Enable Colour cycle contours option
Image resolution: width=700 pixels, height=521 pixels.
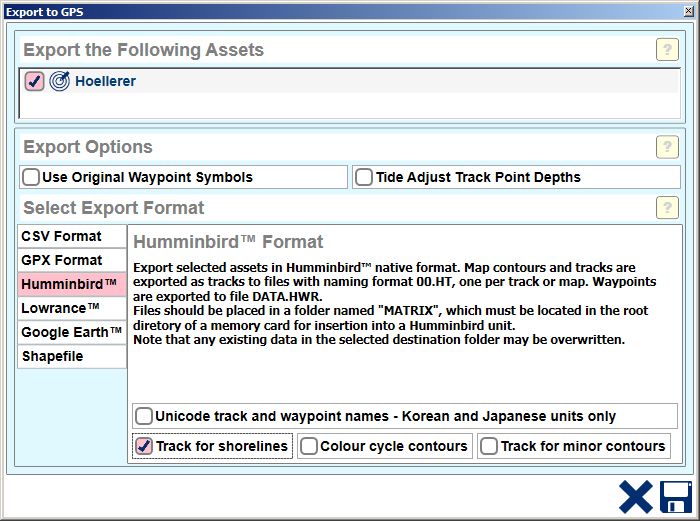(309, 446)
